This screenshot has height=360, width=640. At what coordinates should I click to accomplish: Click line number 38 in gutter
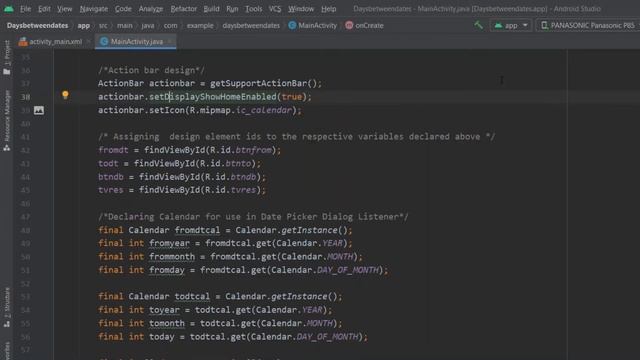coord(25,97)
